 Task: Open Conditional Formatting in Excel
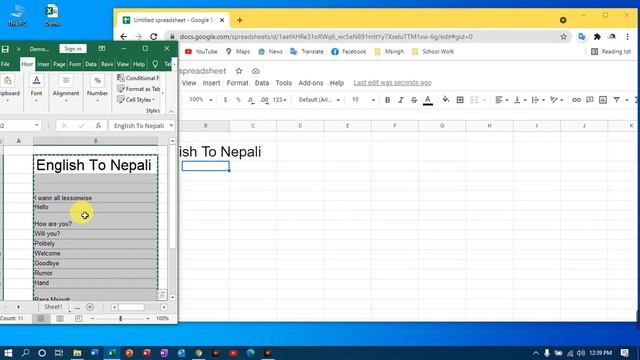pos(139,78)
